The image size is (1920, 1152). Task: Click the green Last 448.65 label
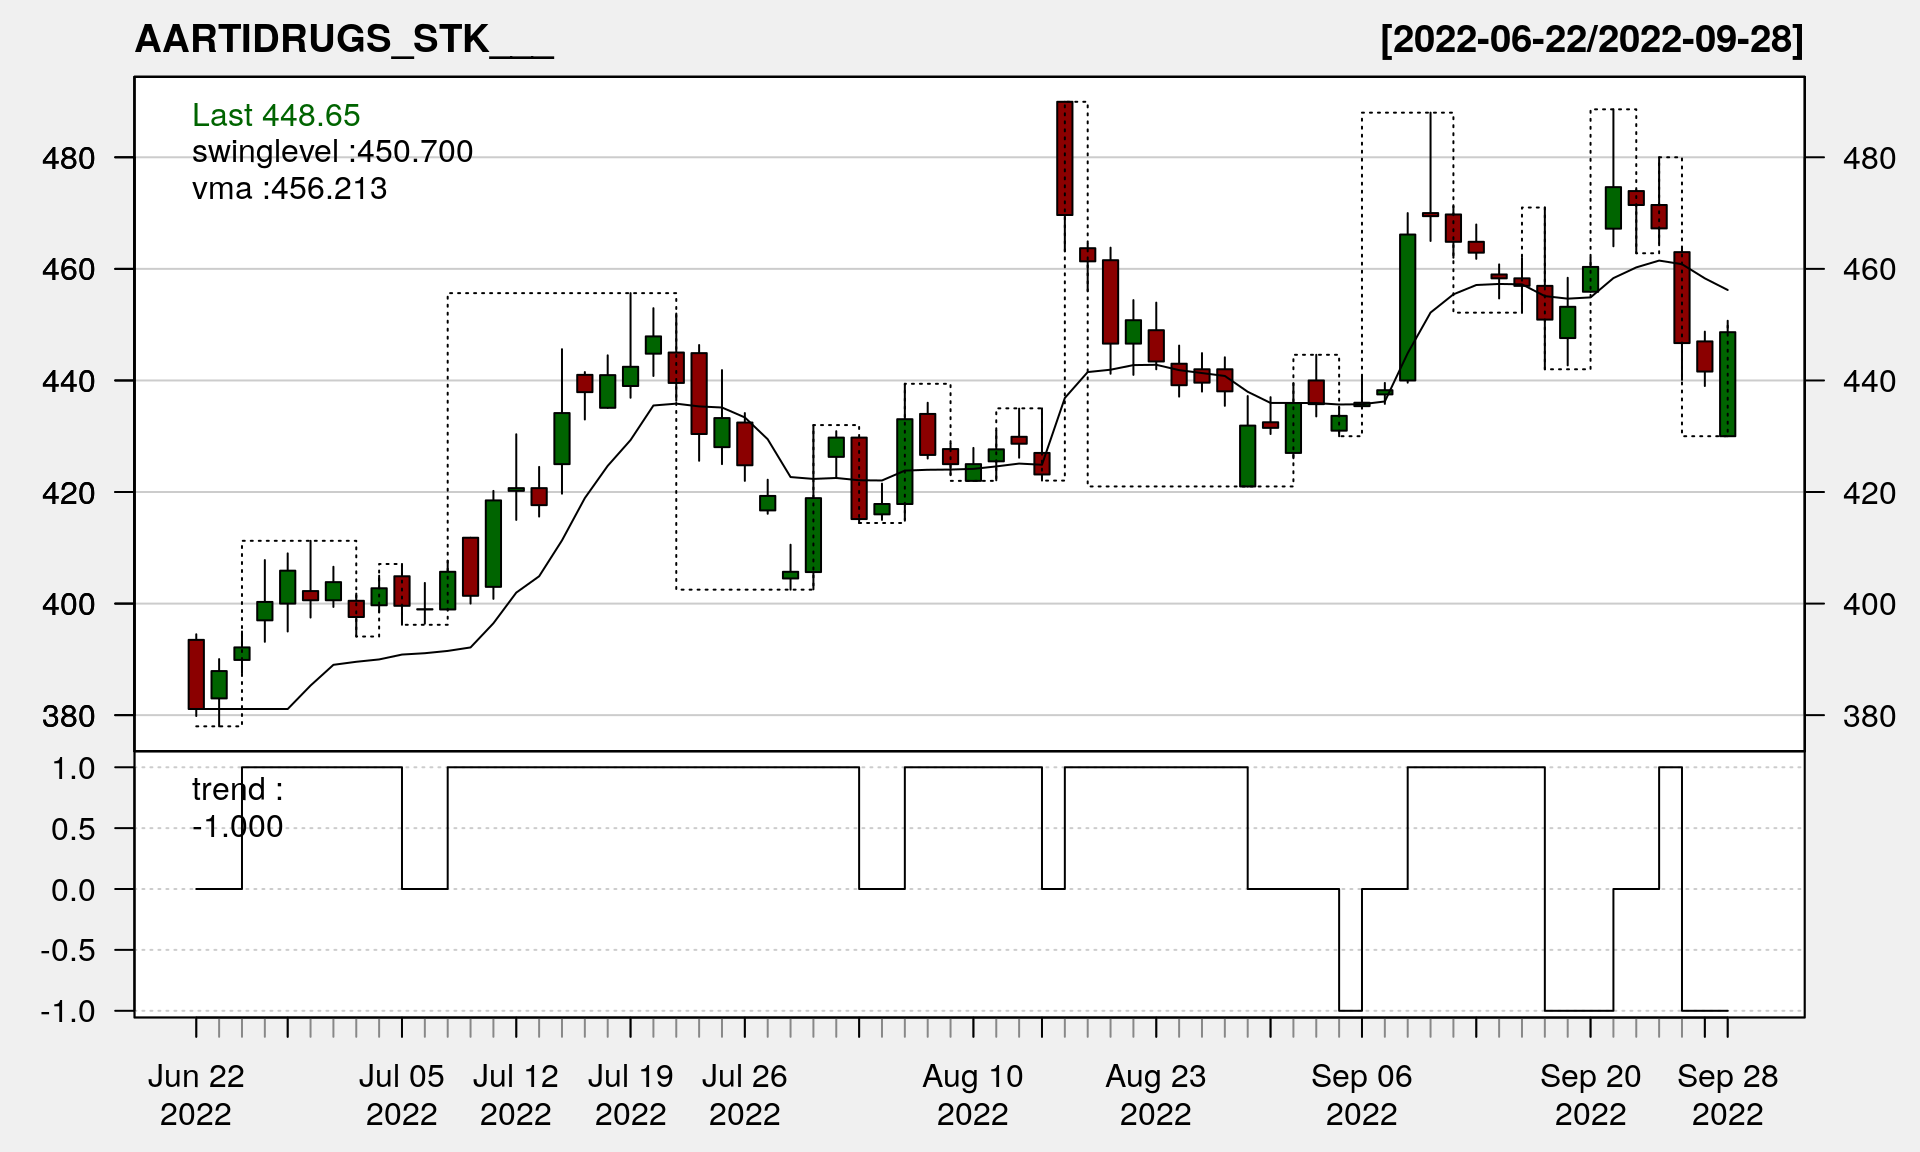click(x=275, y=116)
